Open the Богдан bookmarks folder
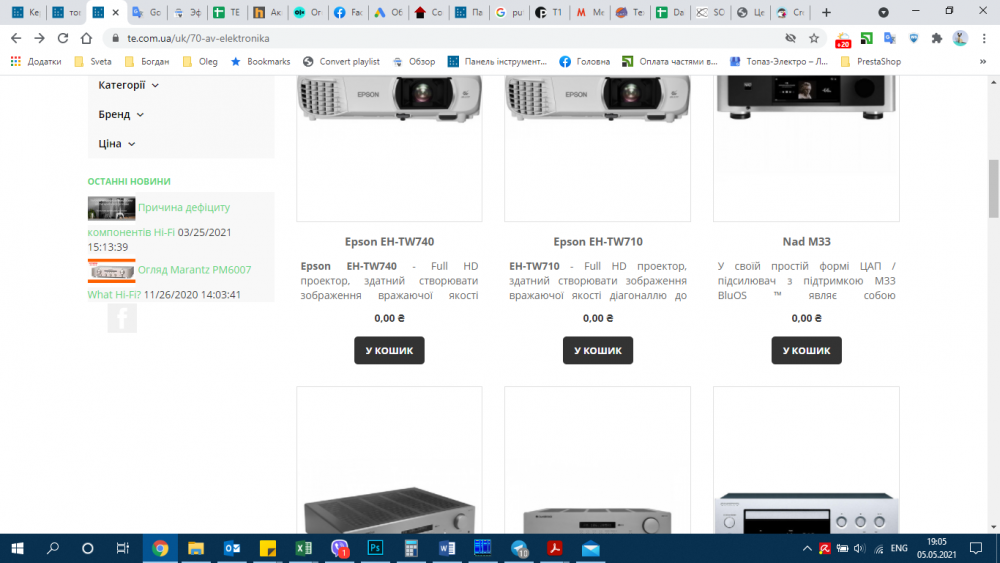 (147, 62)
